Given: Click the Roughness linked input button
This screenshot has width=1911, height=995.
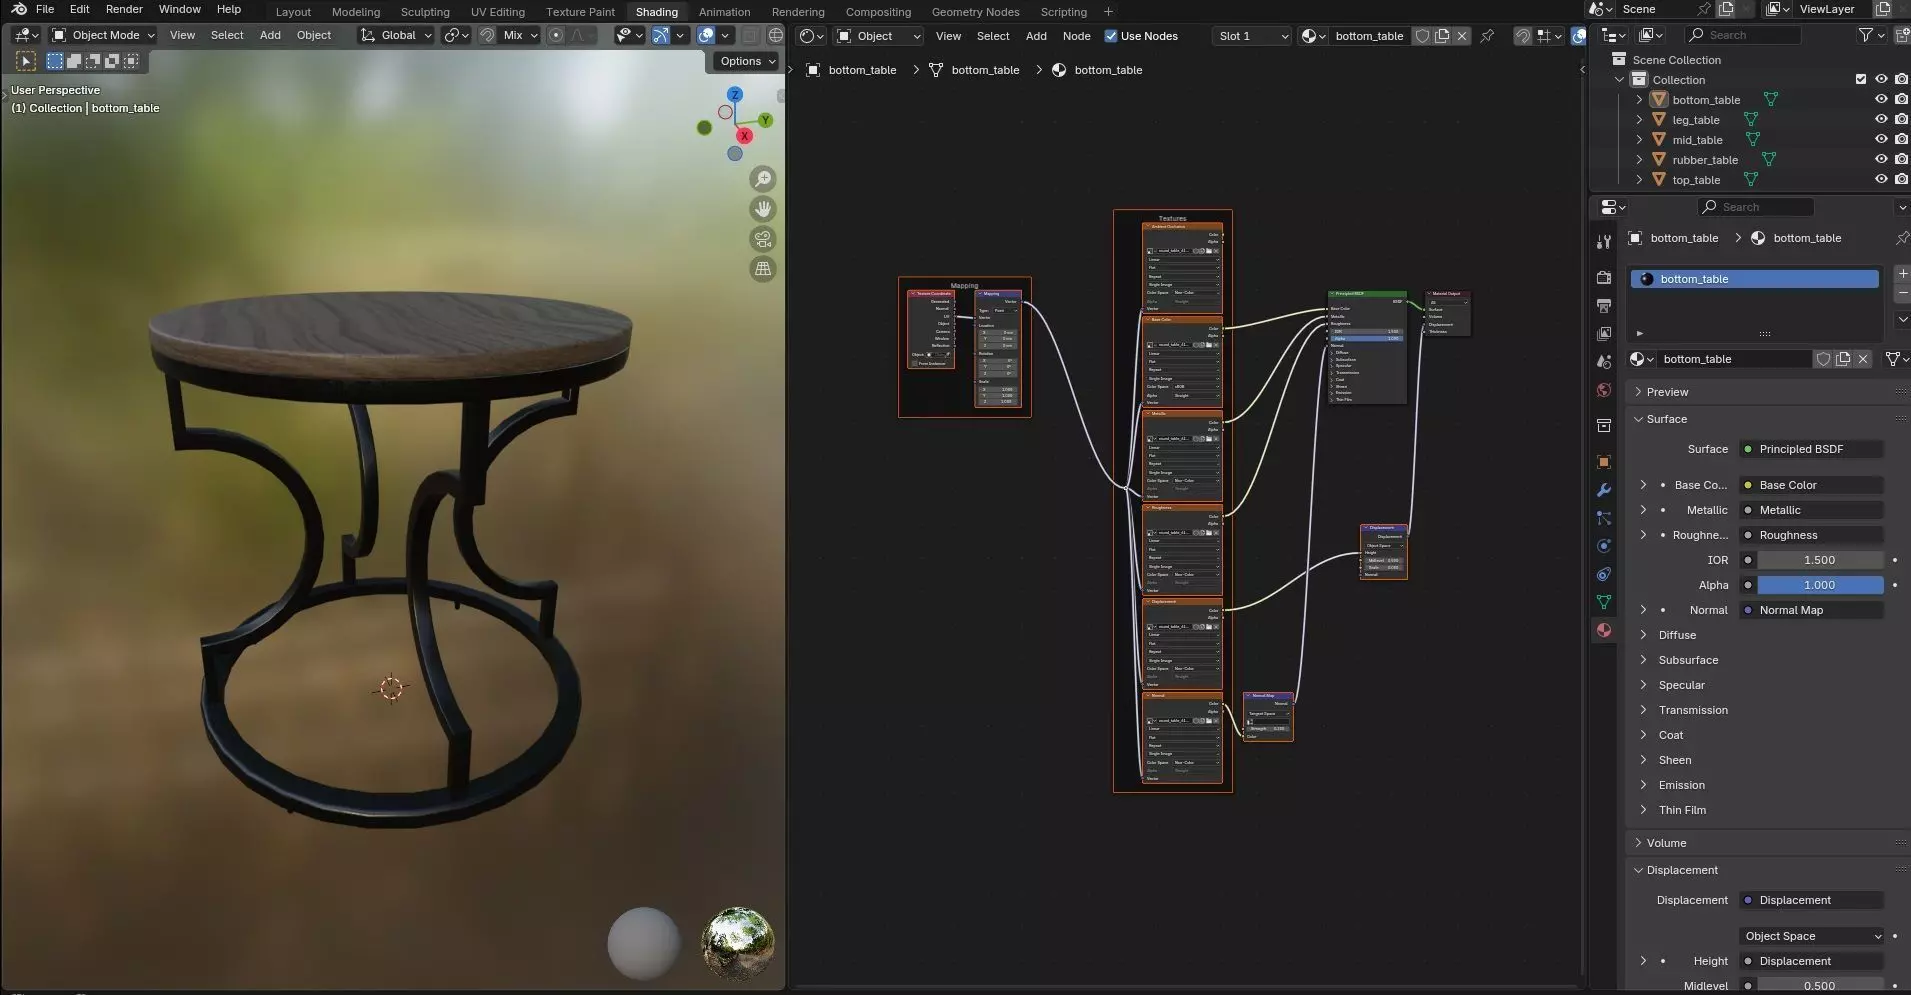Looking at the screenshot, I should (x=1812, y=535).
